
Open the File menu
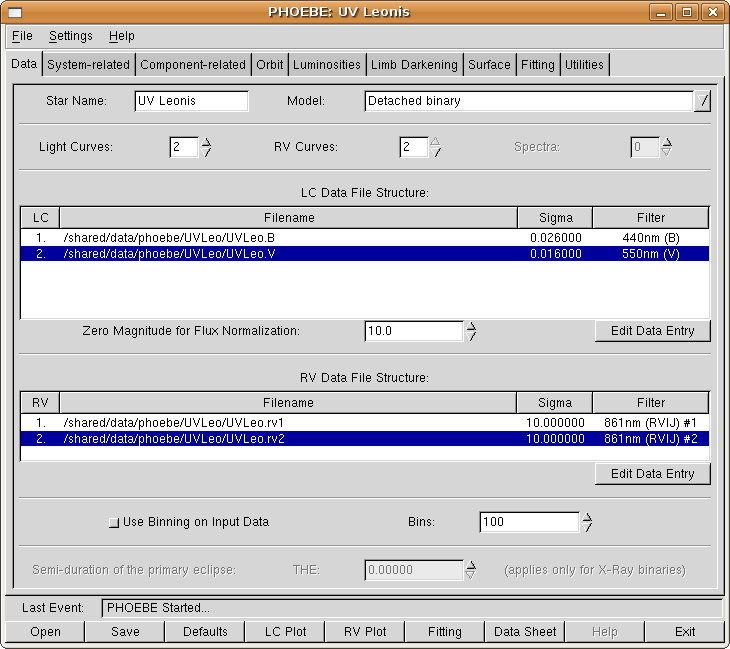22,36
